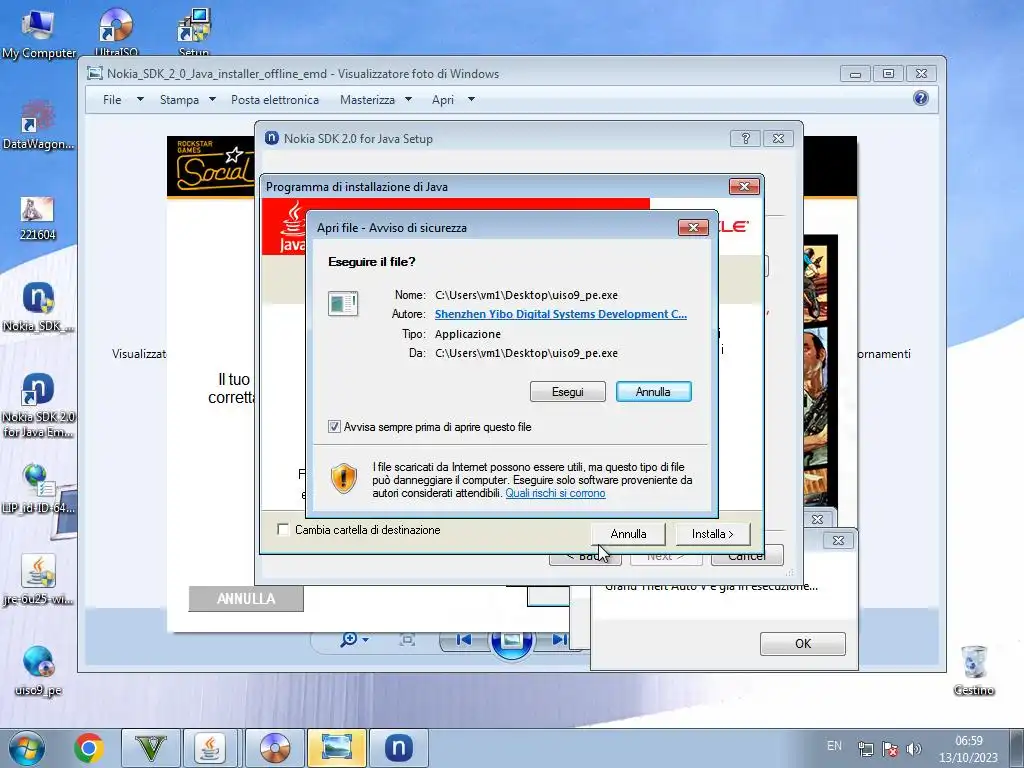
Task: Click OK in the GTA V message box
Action: [803, 644]
